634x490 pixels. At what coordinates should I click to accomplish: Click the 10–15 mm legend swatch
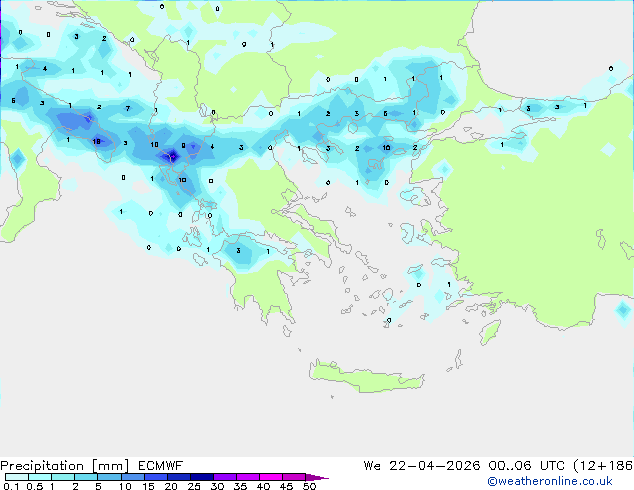[x=132, y=477]
